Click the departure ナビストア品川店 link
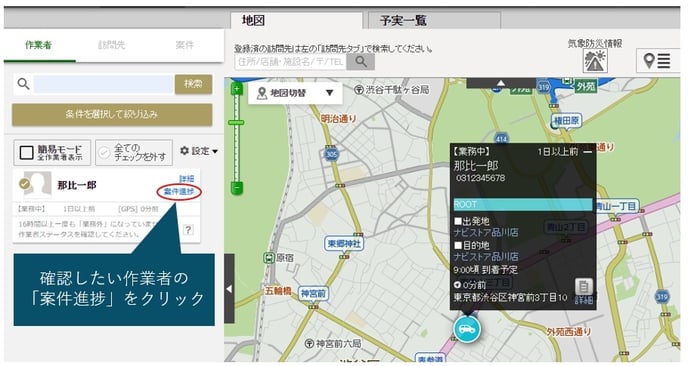Viewport: 688px width, 366px height. click(486, 232)
